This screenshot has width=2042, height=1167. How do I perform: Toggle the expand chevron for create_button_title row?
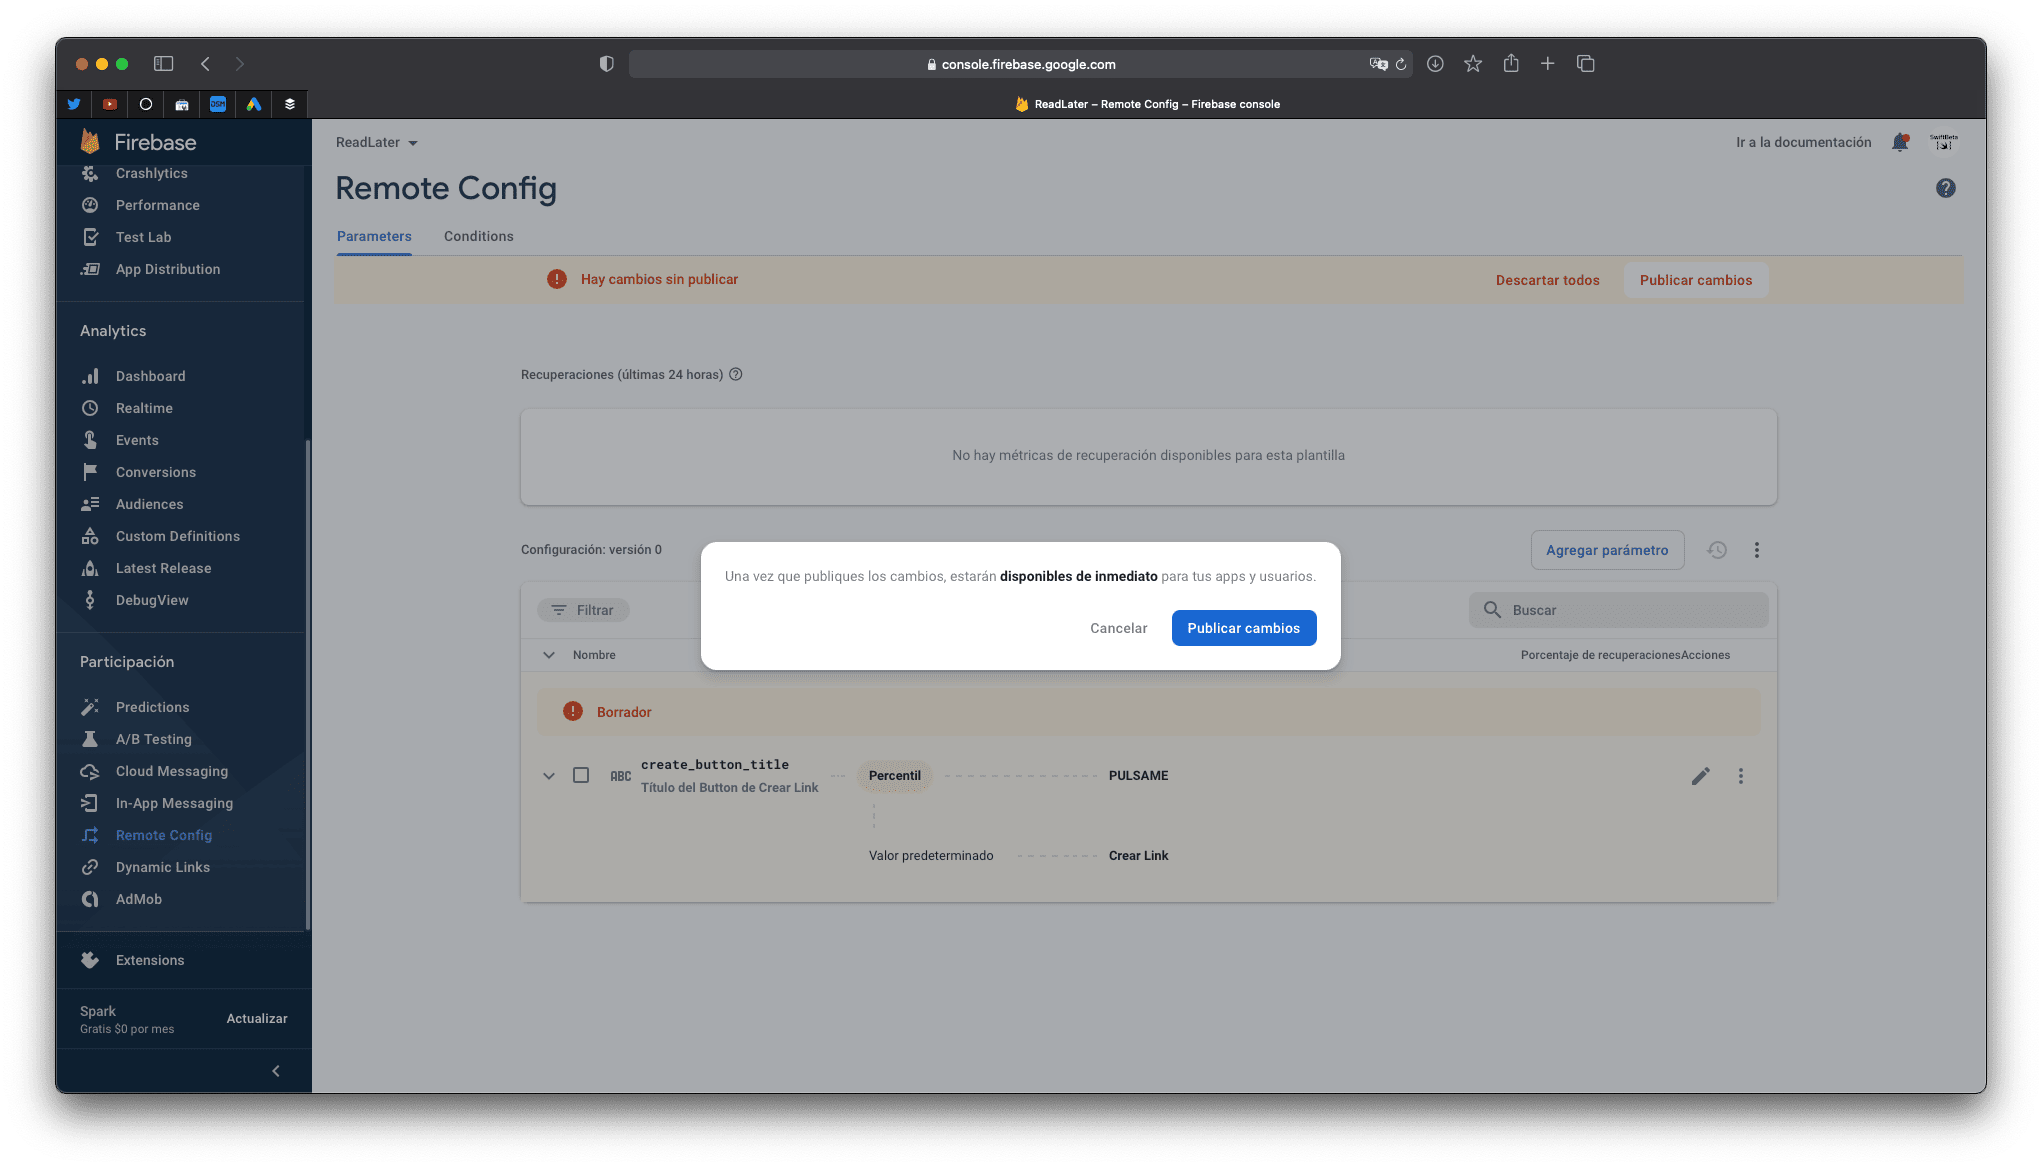coord(547,776)
